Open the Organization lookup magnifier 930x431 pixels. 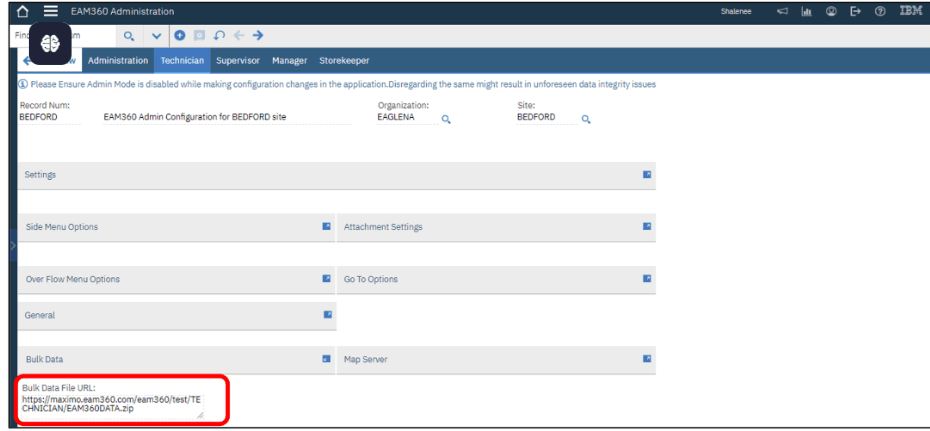446,119
